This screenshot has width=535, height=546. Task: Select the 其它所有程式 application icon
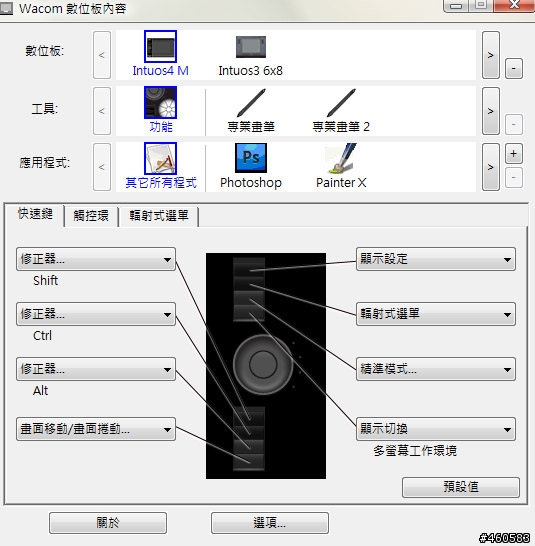click(x=160, y=158)
